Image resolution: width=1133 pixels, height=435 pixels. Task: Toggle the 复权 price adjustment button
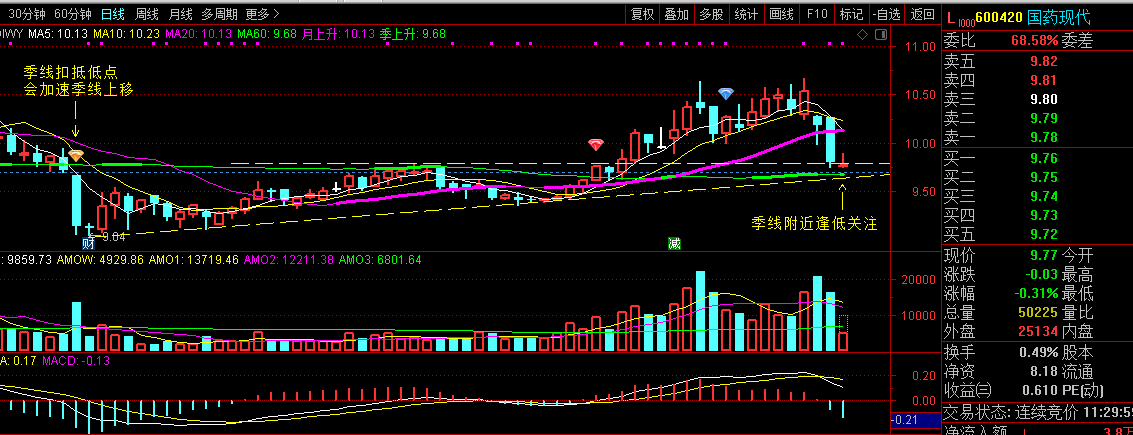pos(642,14)
